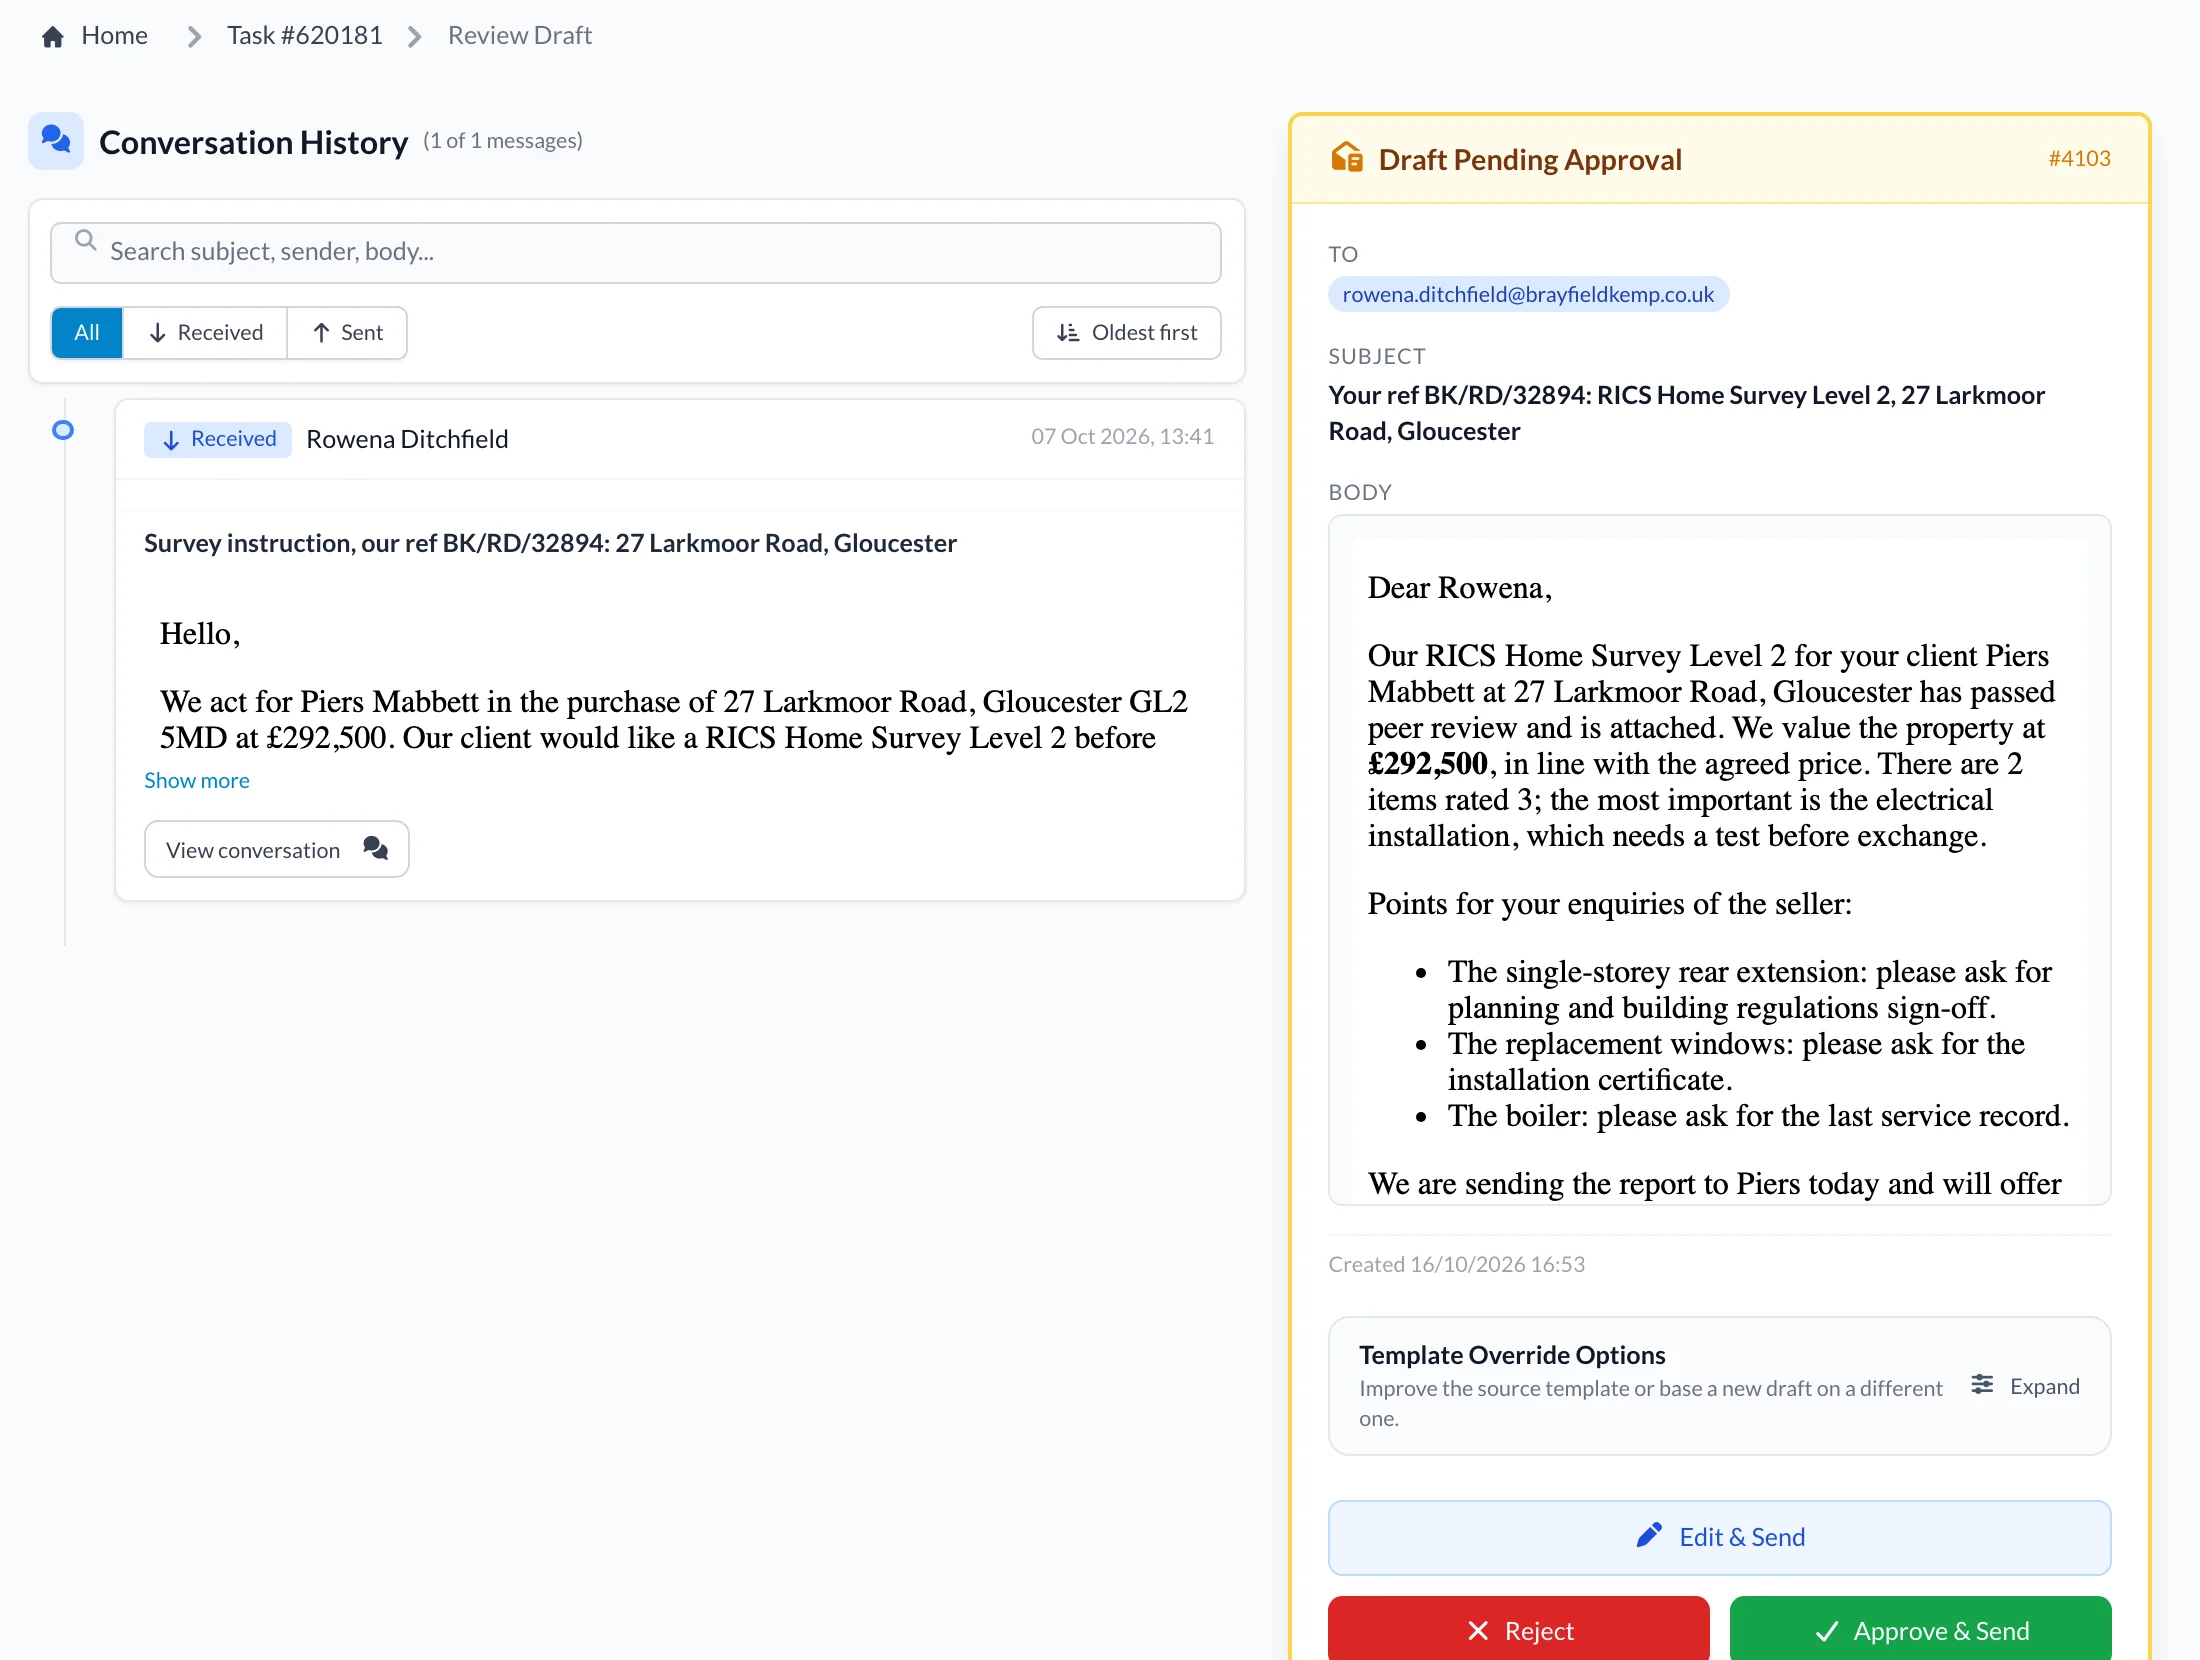Click the breadcrumb chevron after Task #620181
This screenshot has width=2200, height=1660.
(x=414, y=37)
